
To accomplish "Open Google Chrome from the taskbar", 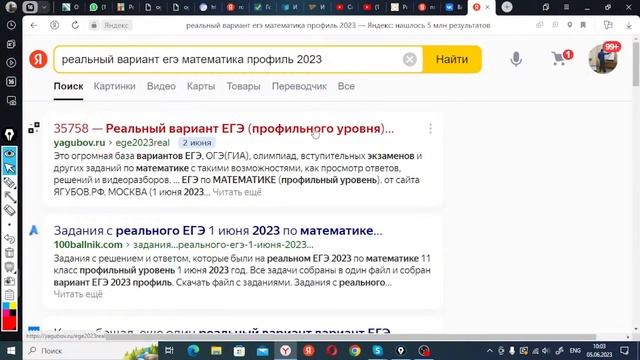I will (x=355, y=351).
